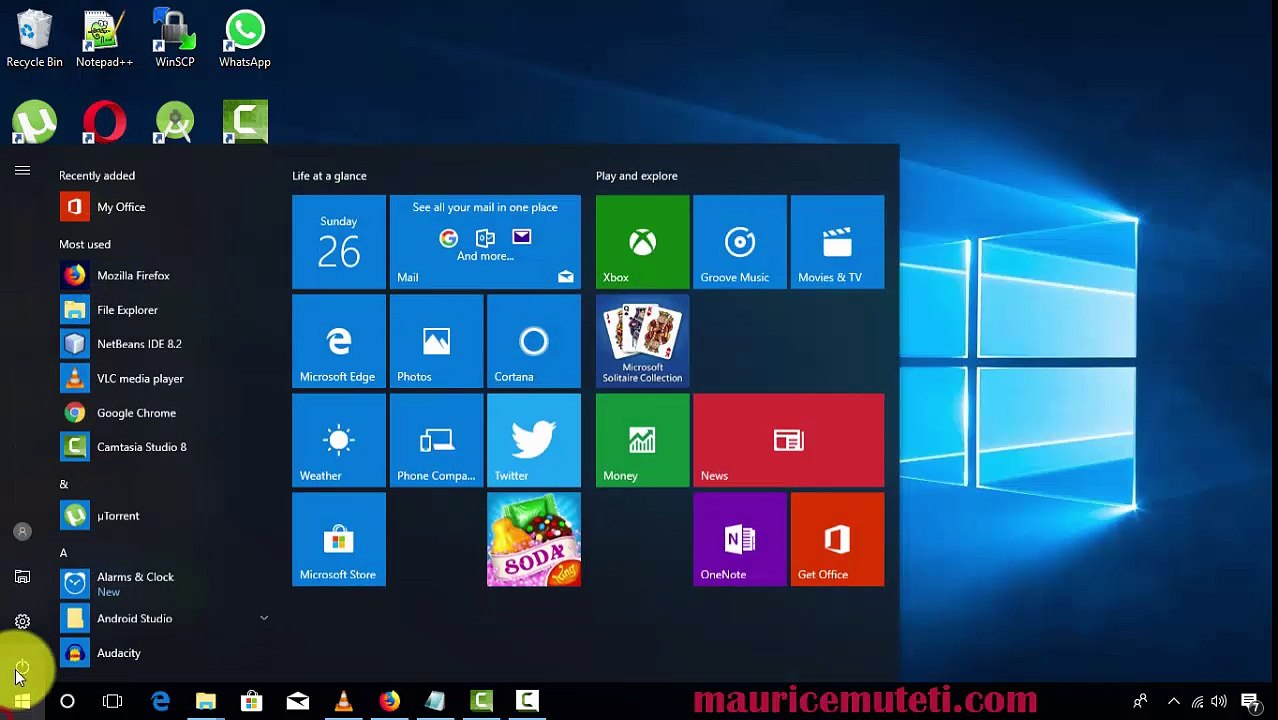Open VLC media player from list
This screenshot has height=720, width=1278.
point(165,378)
